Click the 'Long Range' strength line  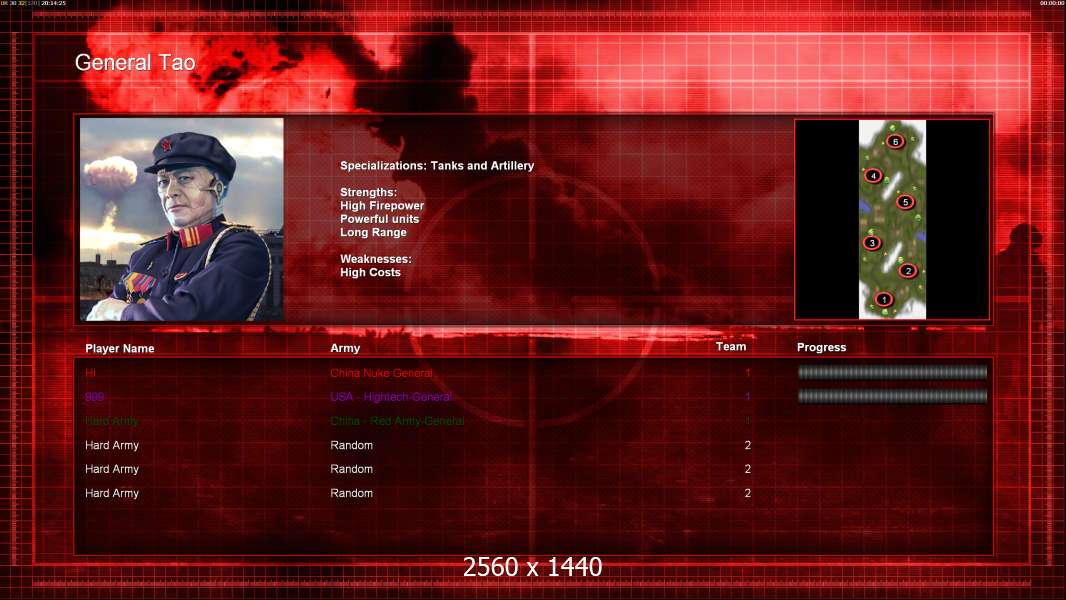pos(373,232)
